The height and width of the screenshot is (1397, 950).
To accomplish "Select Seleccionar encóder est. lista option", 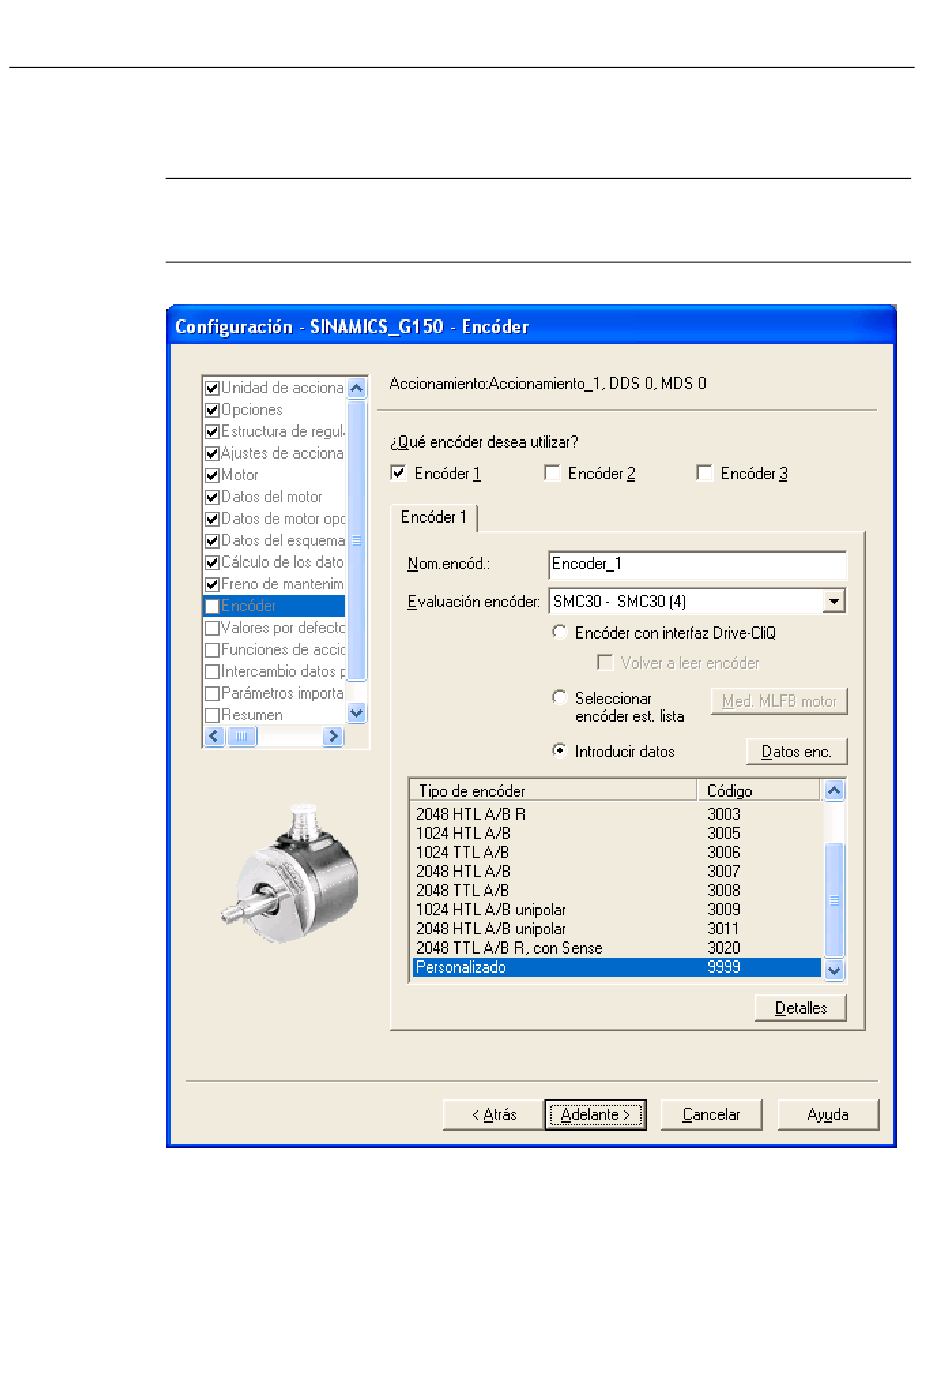I will pyautogui.click(x=560, y=698).
